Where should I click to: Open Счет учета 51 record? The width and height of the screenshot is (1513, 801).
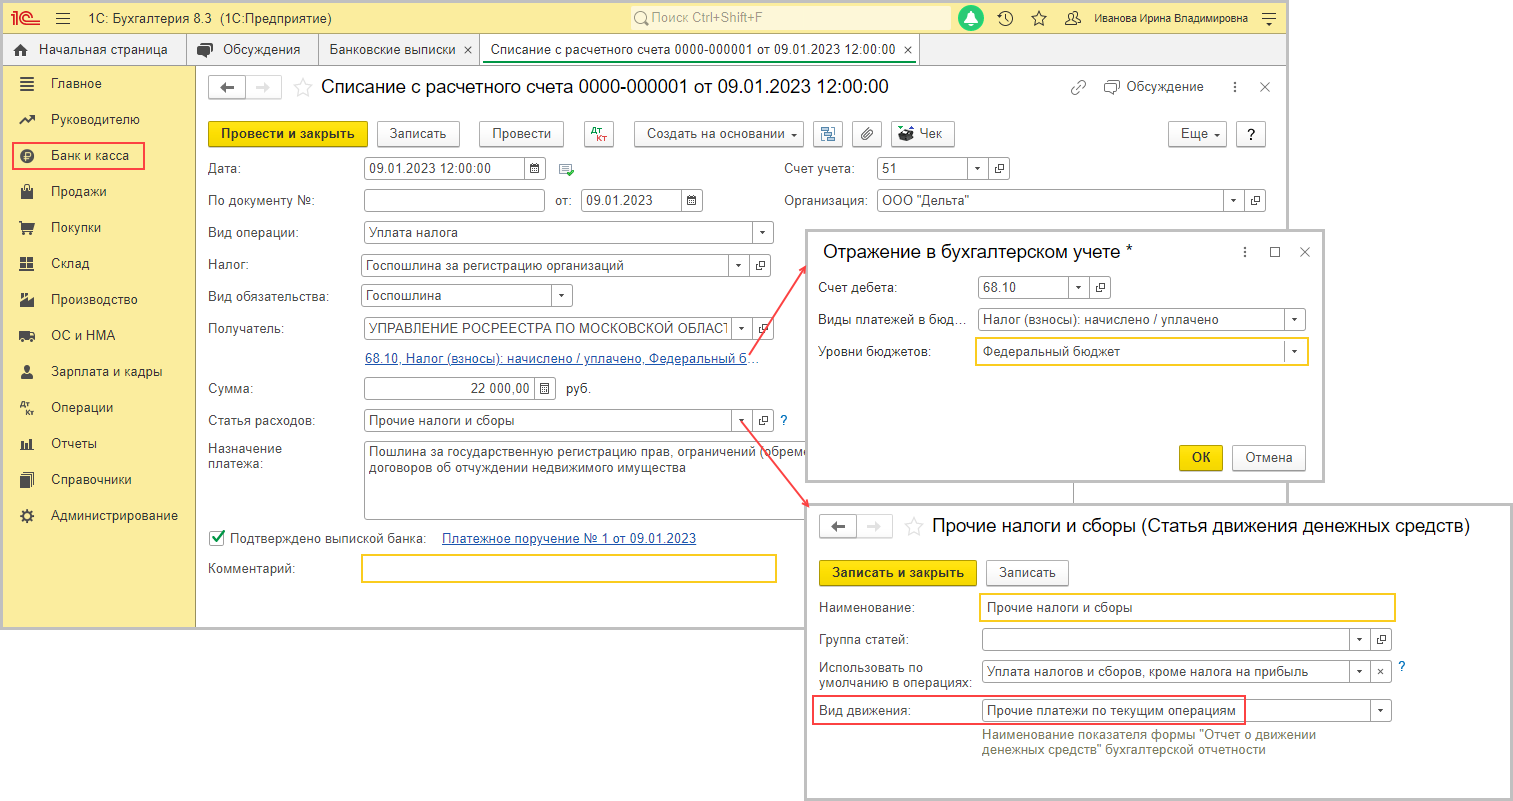point(999,169)
